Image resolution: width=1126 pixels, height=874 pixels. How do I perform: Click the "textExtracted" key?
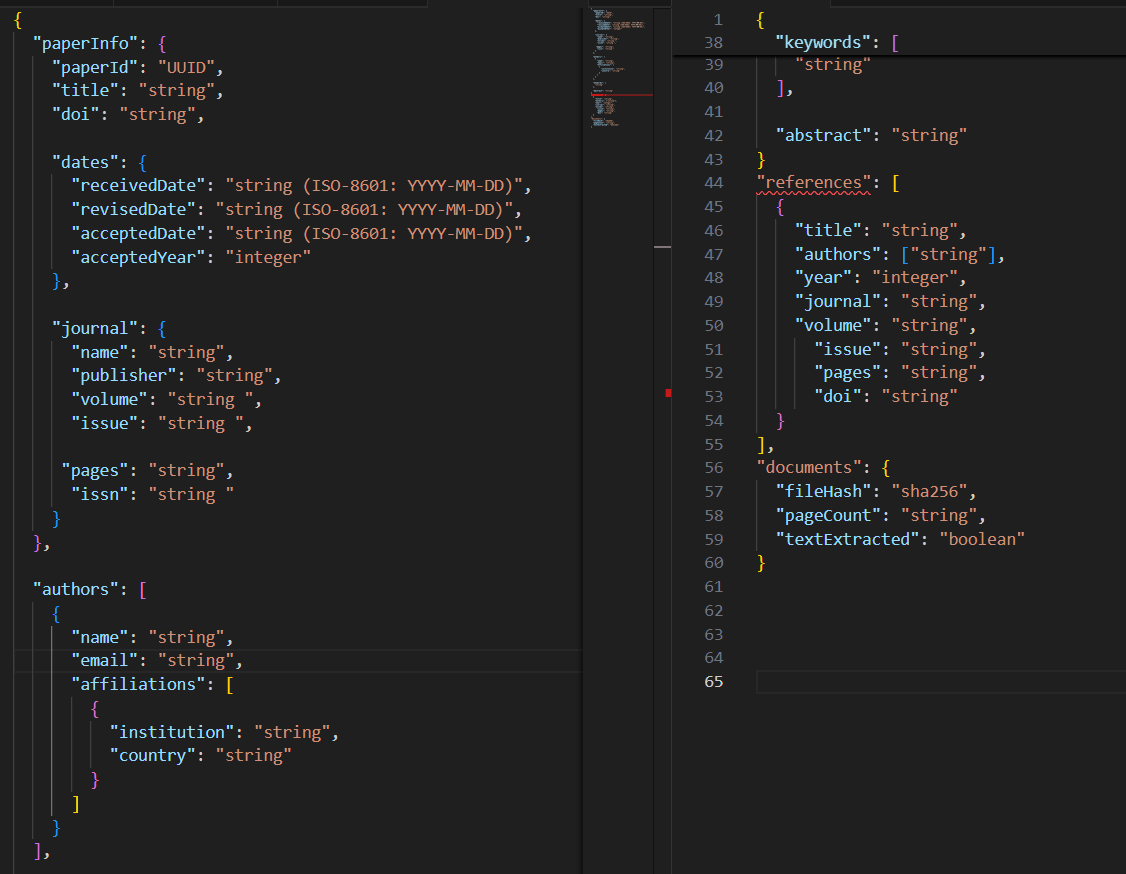tap(847, 539)
